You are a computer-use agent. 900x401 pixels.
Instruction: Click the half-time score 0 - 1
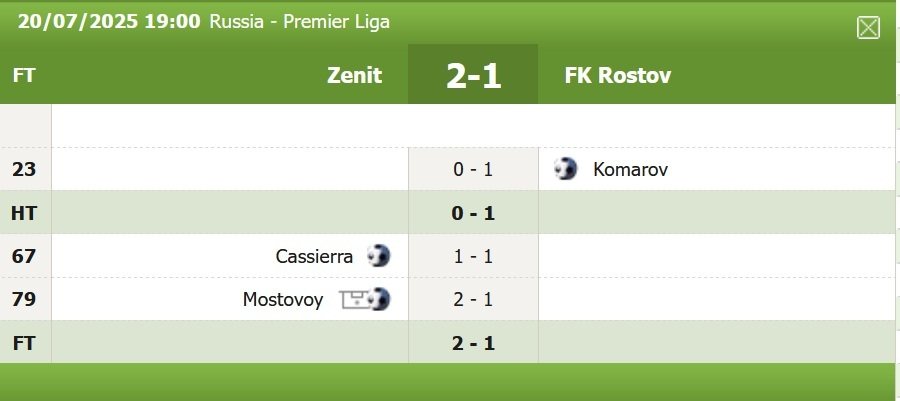pyautogui.click(x=474, y=213)
